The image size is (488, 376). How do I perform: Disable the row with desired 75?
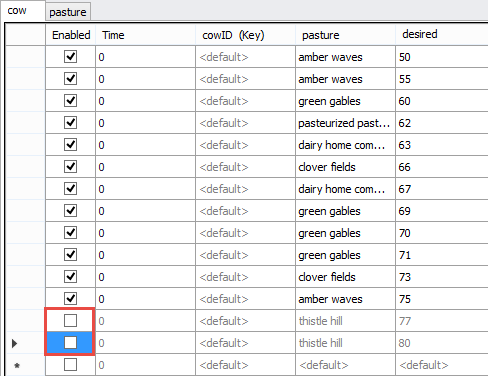[70, 299]
